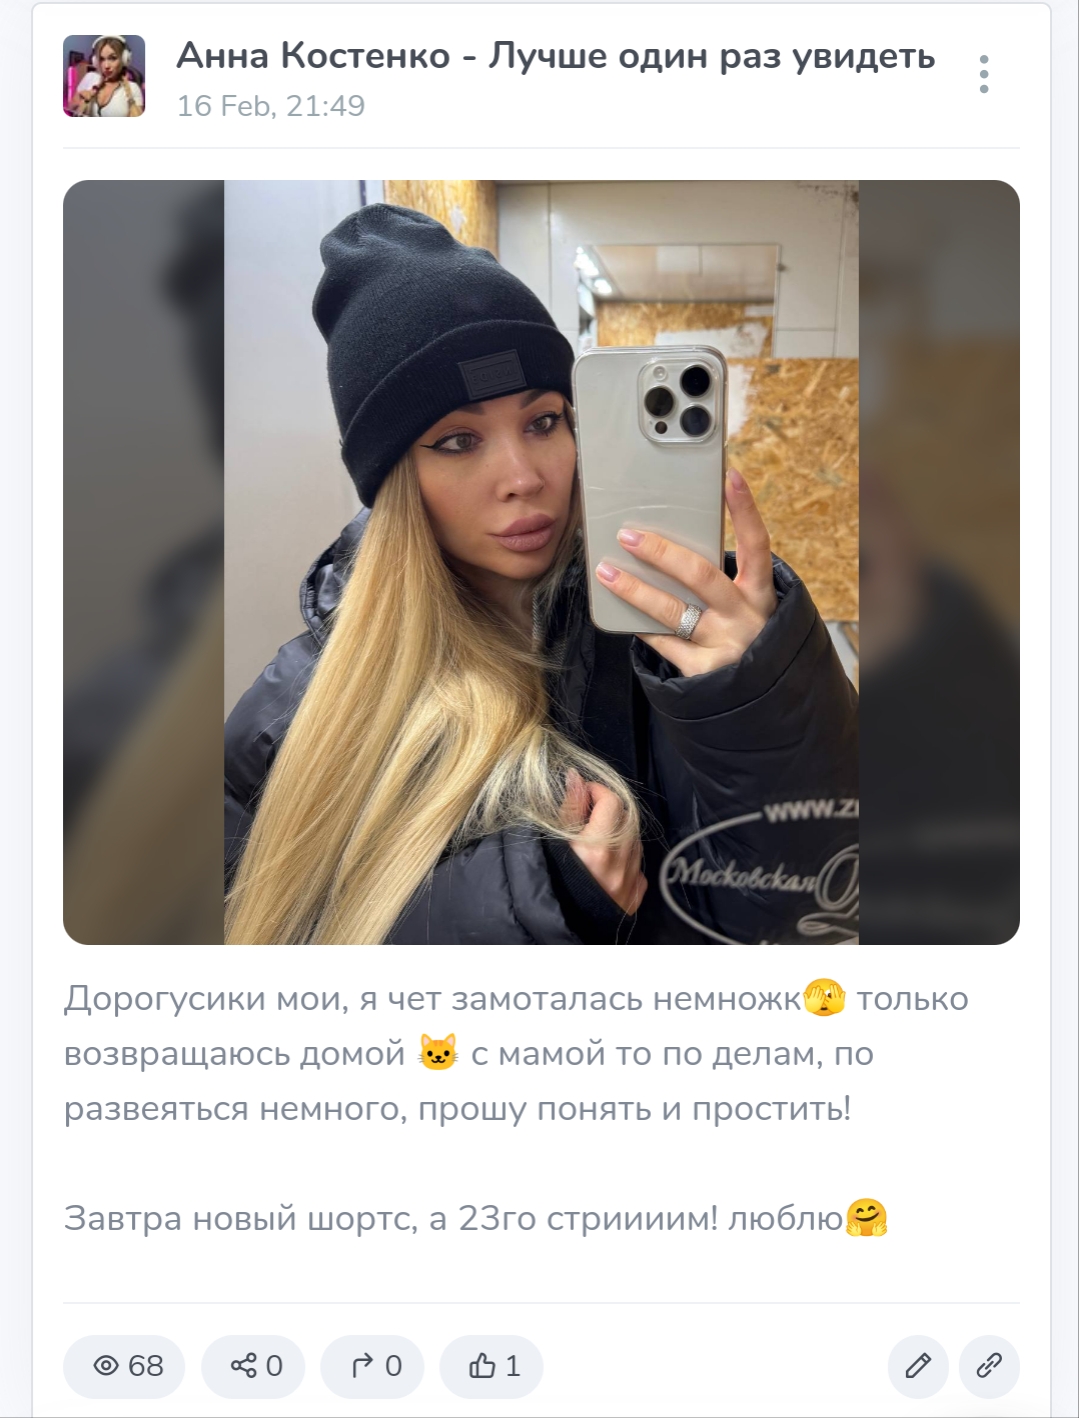Viewport: 1079px width, 1418px height.
Task: Click the likes count showing 1
Action: (x=513, y=1365)
